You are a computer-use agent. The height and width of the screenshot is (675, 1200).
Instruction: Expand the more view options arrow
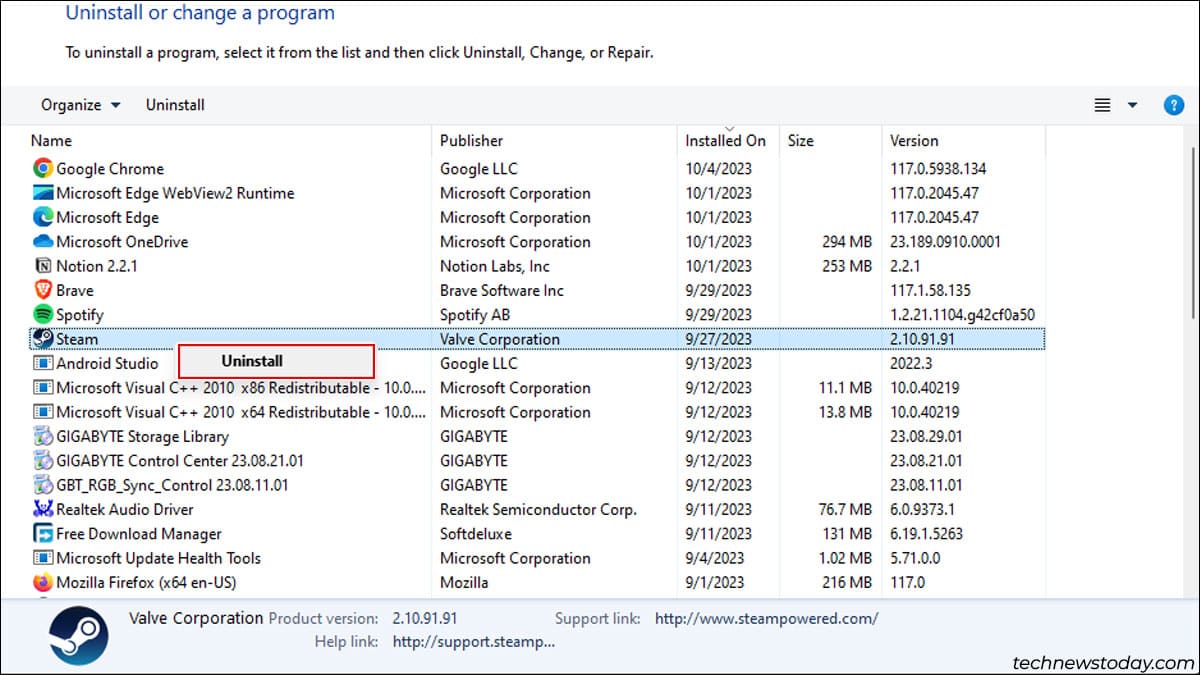pos(1133,105)
